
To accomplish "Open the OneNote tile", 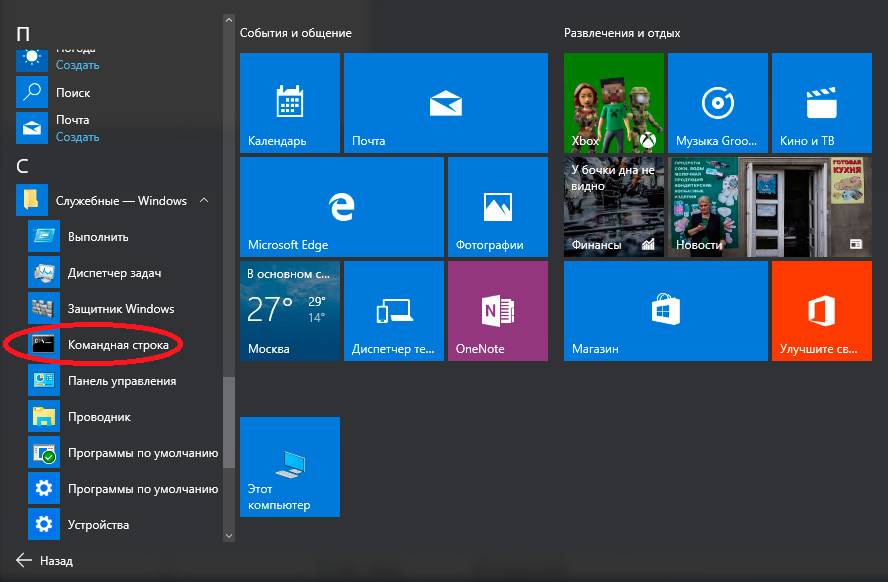I will tap(497, 311).
